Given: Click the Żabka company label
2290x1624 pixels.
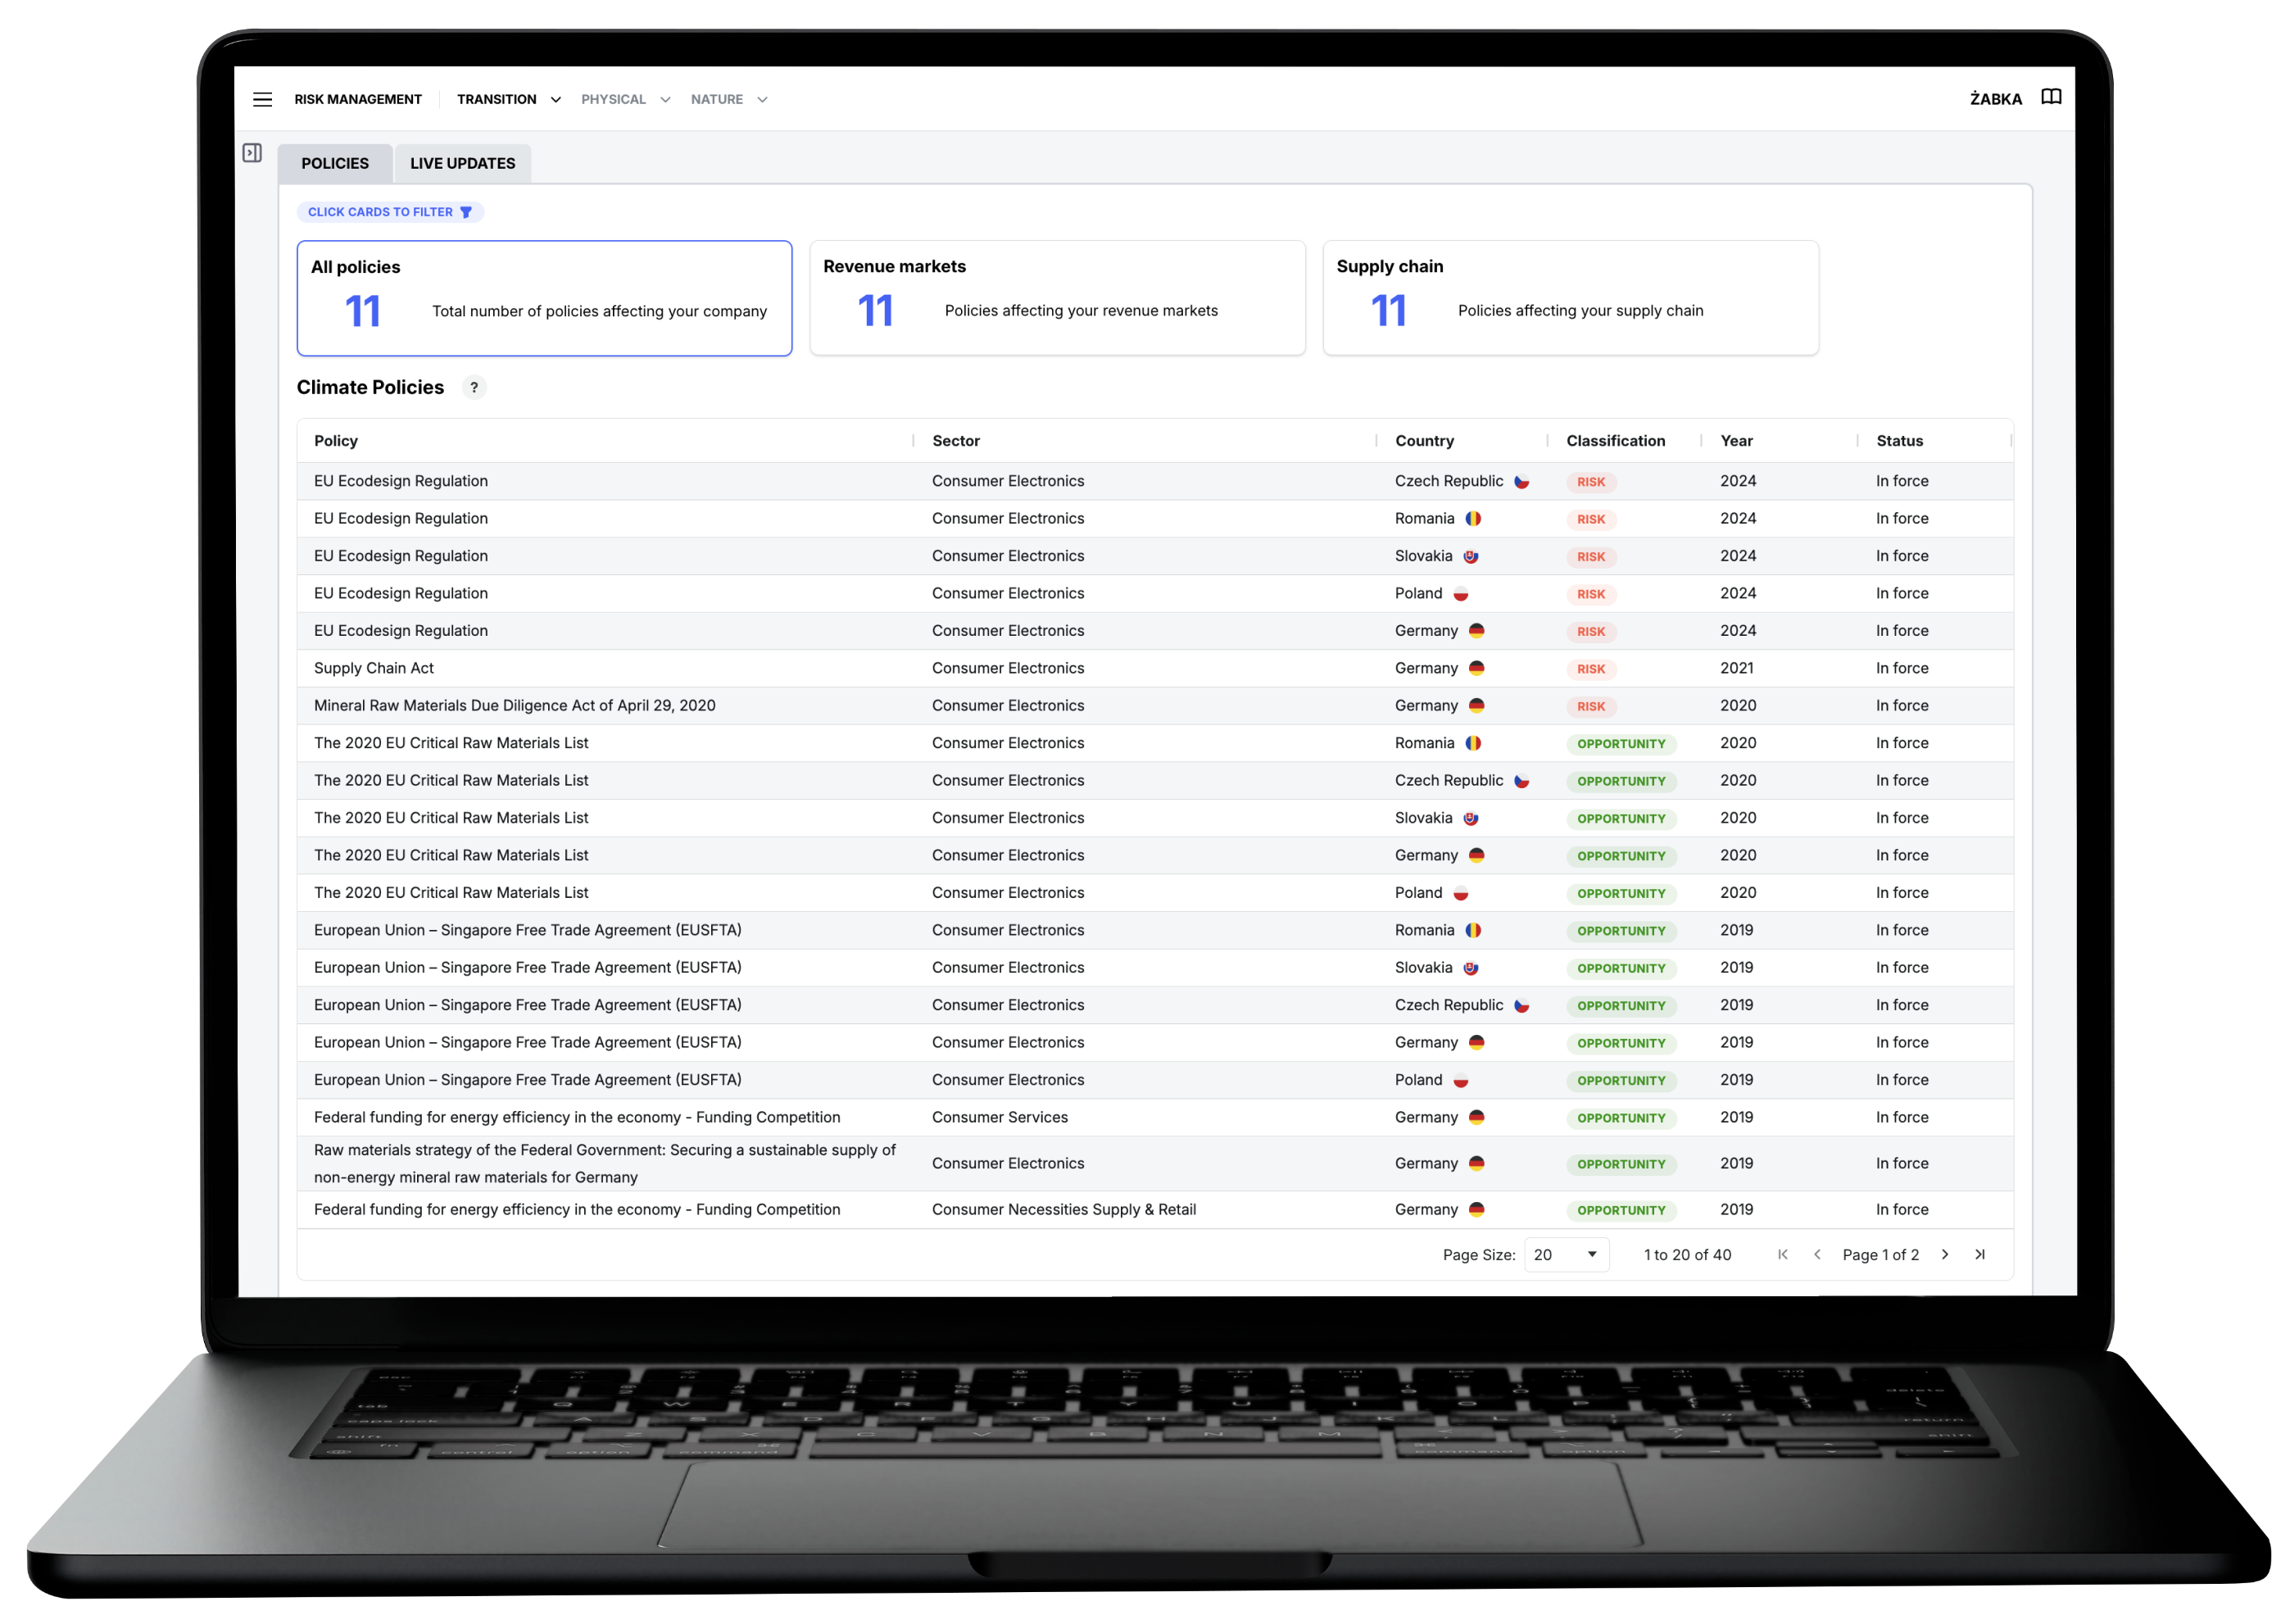Looking at the screenshot, I should point(1995,99).
